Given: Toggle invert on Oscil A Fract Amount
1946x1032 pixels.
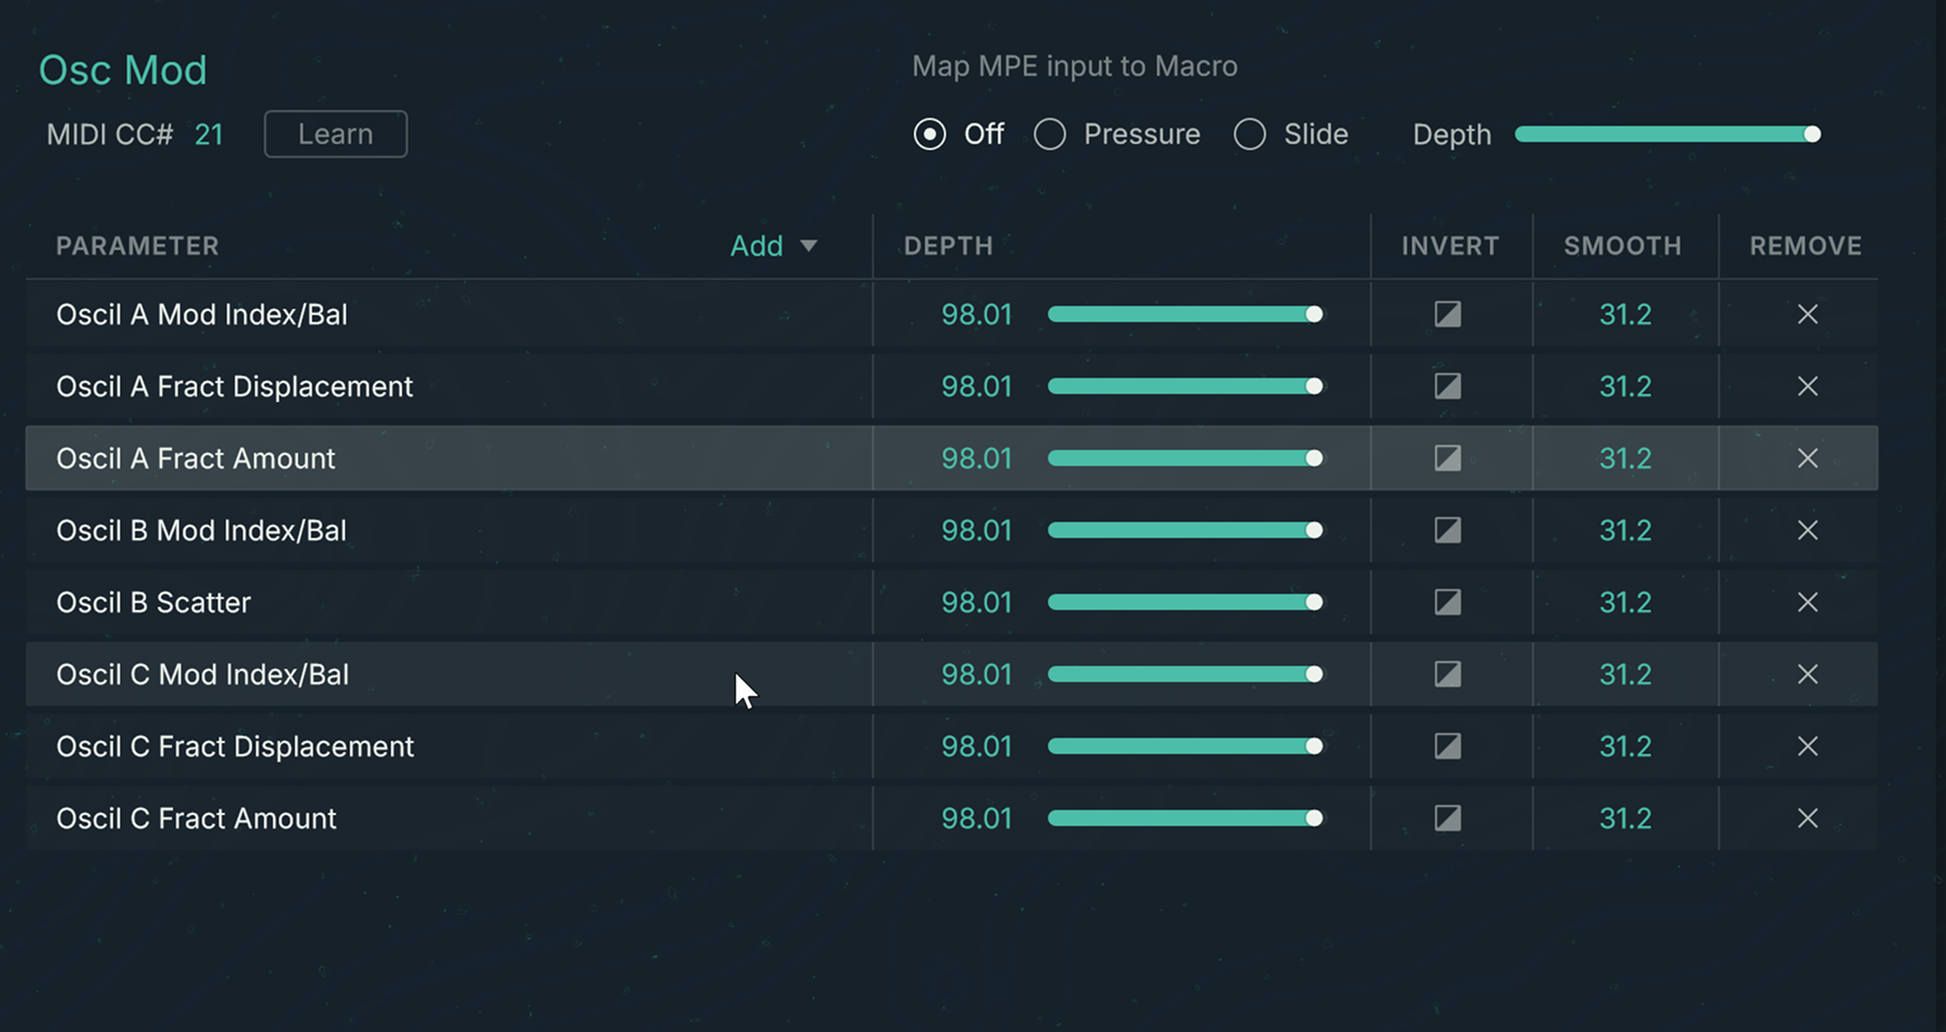Looking at the screenshot, I should tap(1448, 458).
